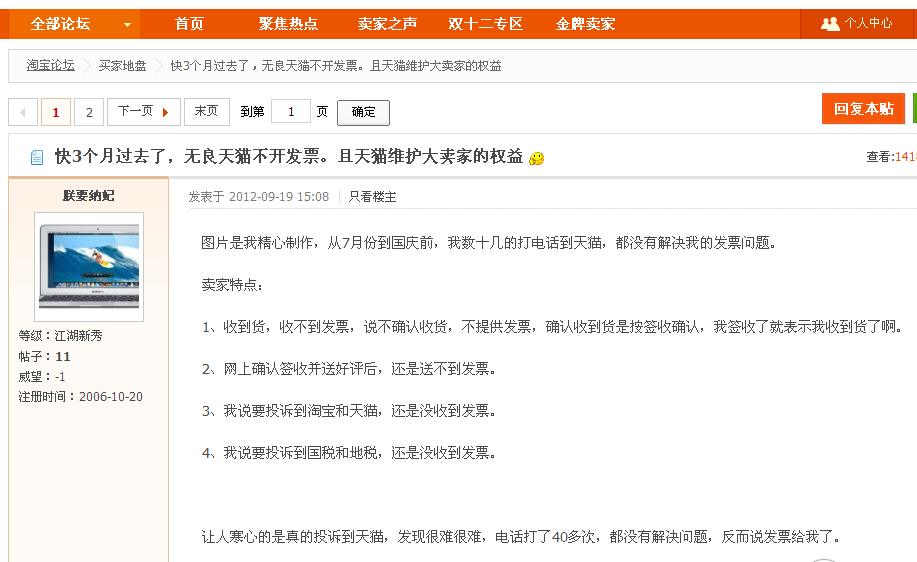This screenshot has height=562, width=917.
Task: Click the line 2、网上确认签收并送好评后
Action: (x=349, y=369)
